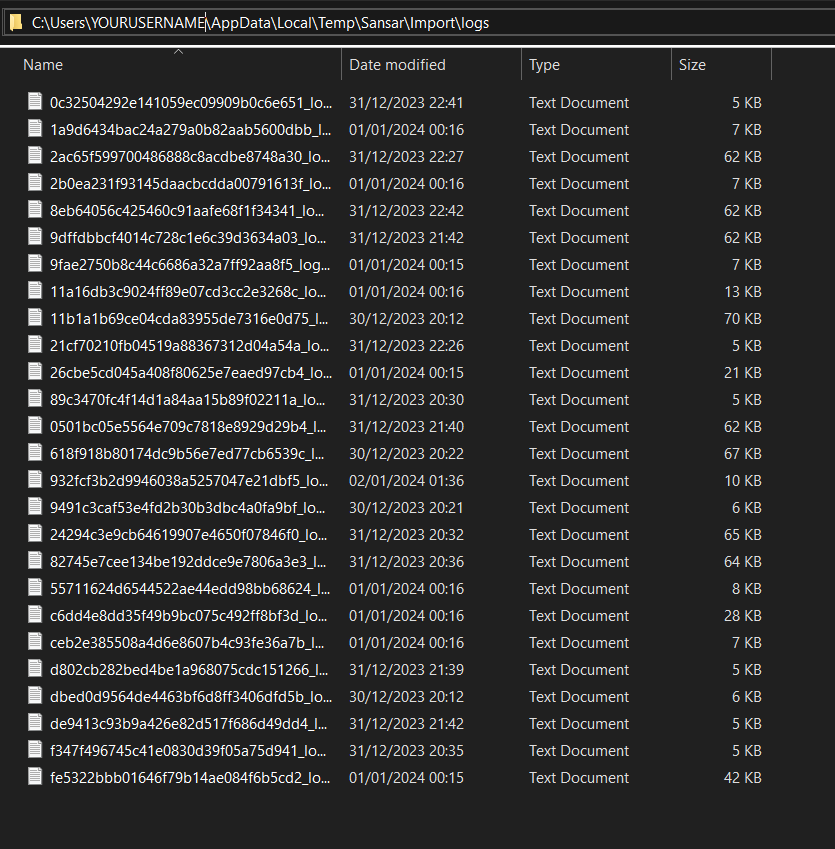Select the 70 KB file dated 30/12/2023 20:12
835x849 pixels.
coord(189,319)
